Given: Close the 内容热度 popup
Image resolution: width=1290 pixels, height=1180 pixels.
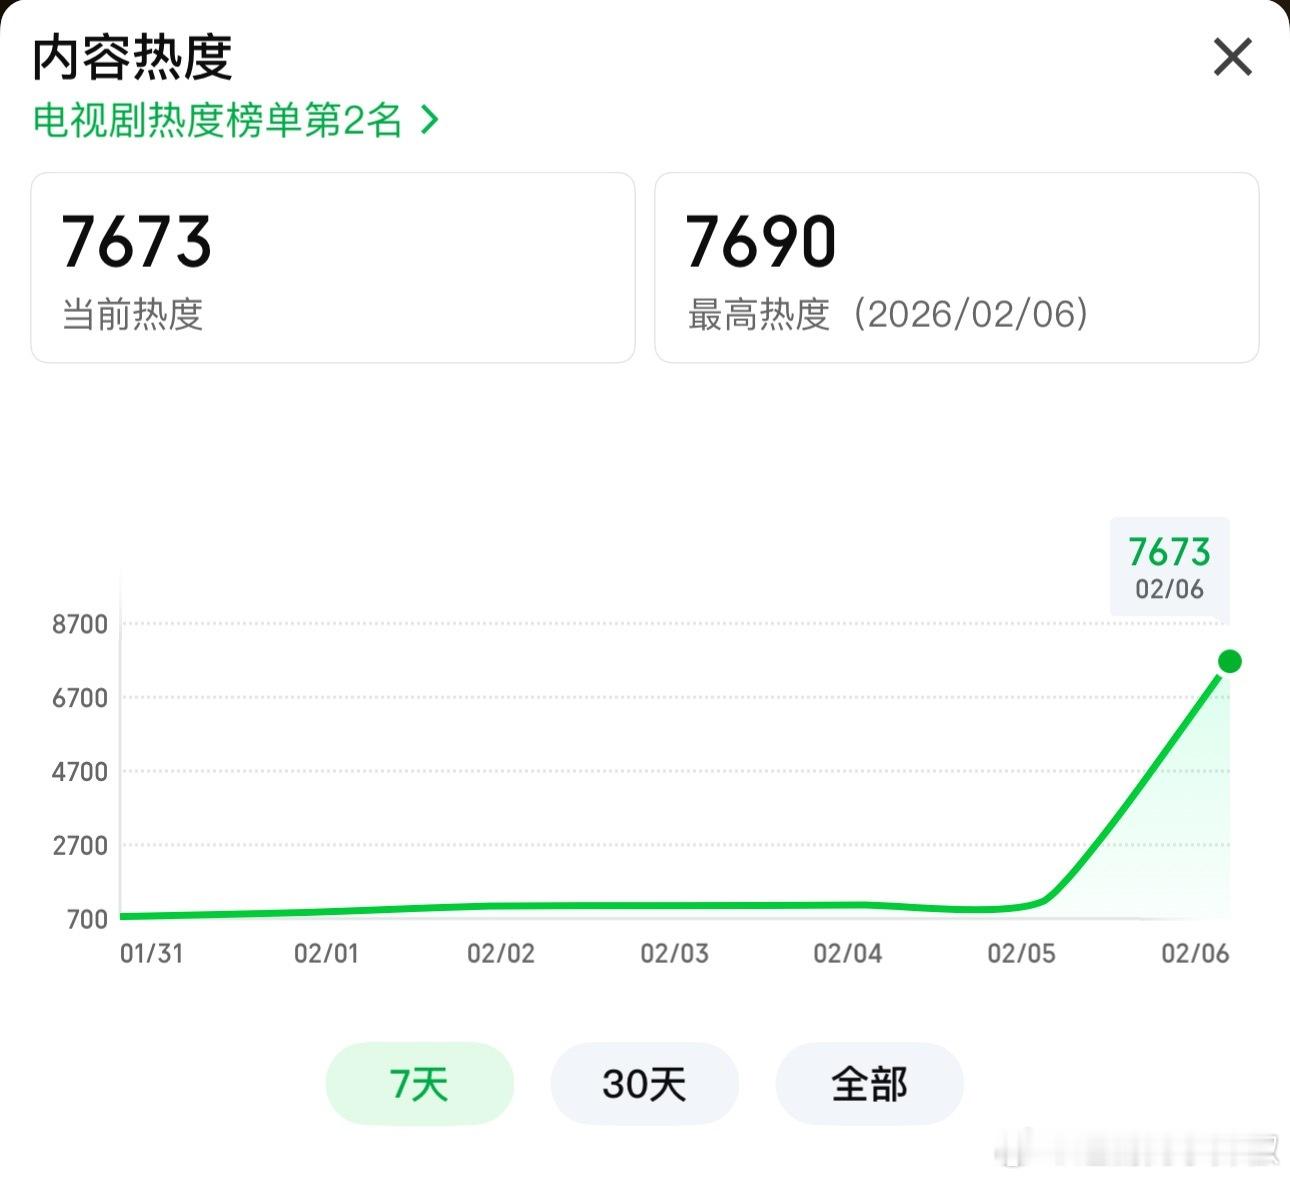Looking at the screenshot, I should coord(1233,58).
